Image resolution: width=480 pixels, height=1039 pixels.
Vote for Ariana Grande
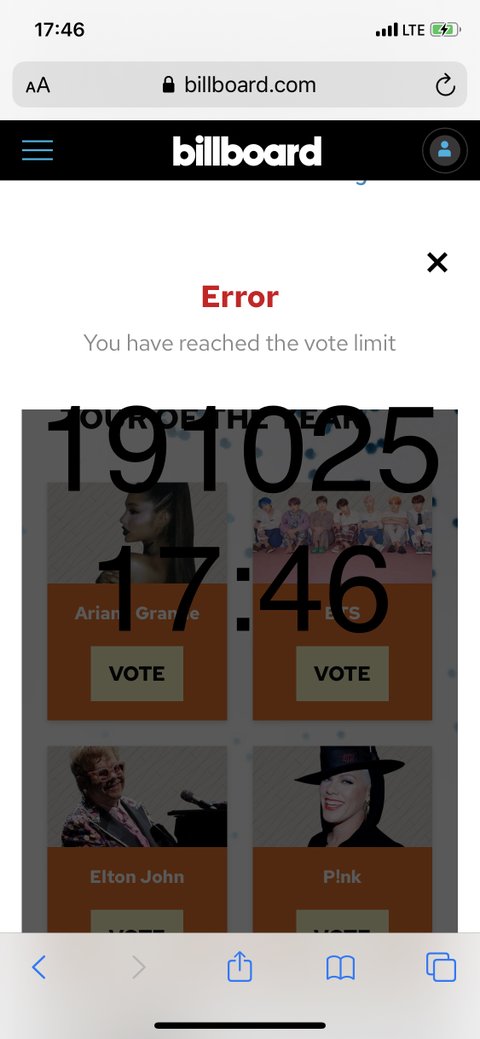(x=137, y=673)
